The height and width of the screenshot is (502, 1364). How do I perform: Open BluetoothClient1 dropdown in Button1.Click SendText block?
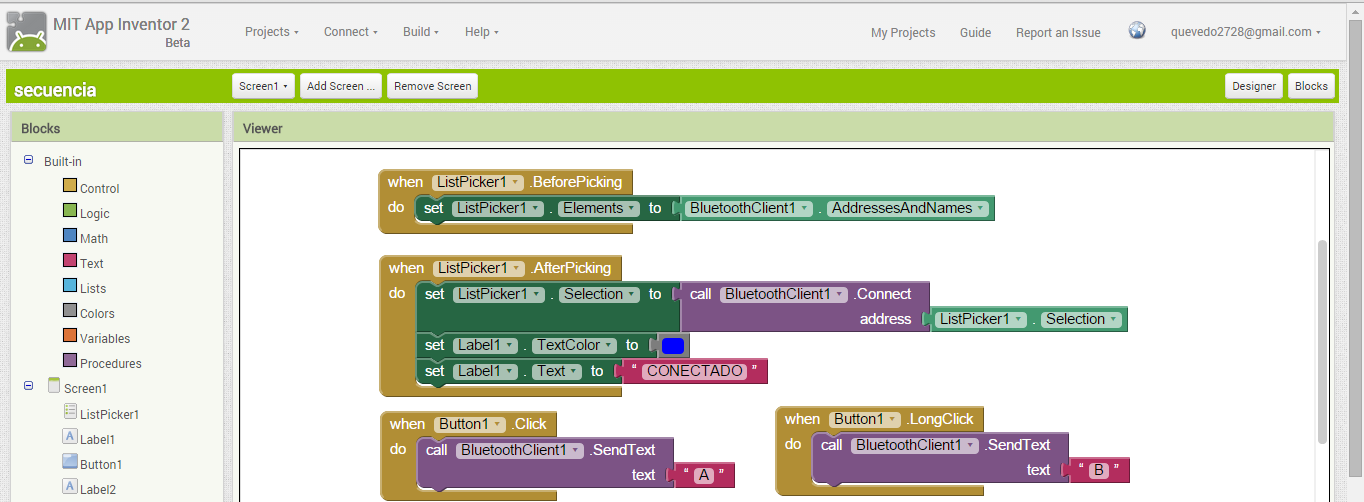(520, 450)
